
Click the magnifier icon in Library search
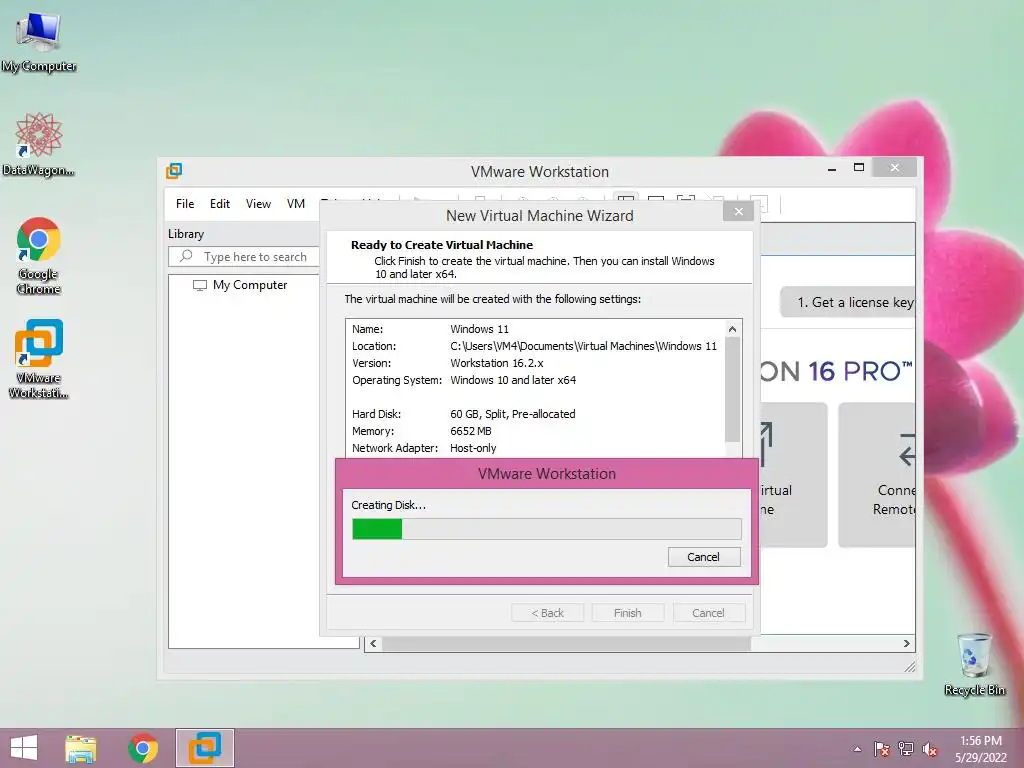(186, 256)
